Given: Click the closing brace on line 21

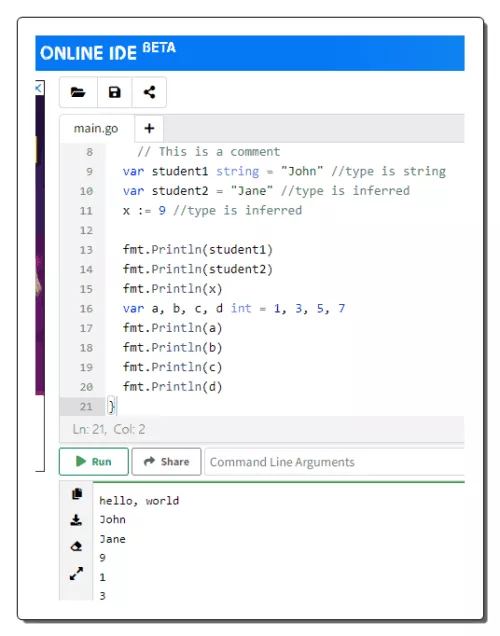Looking at the screenshot, I should [x=112, y=406].
